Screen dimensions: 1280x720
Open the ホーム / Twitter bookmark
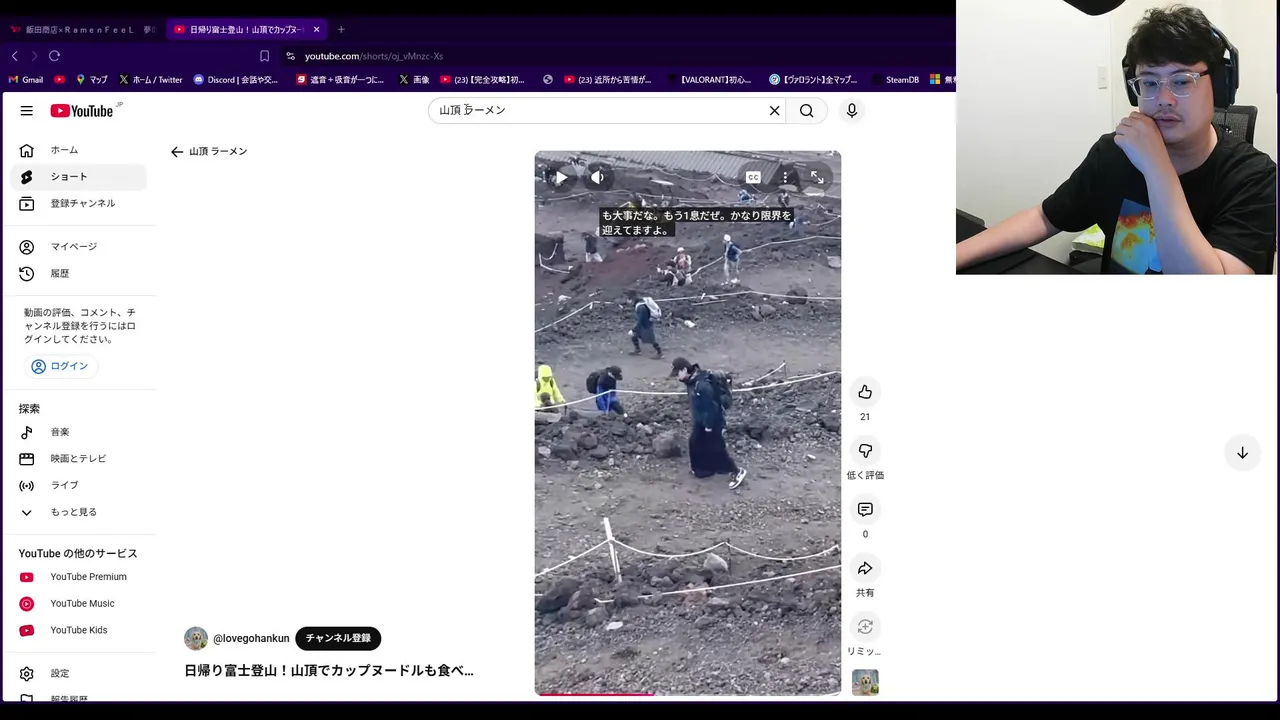[x=151, y=80]
